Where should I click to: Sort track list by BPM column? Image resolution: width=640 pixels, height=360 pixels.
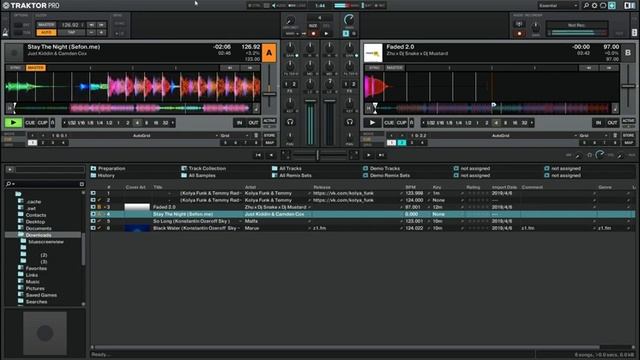coord(411,187)
